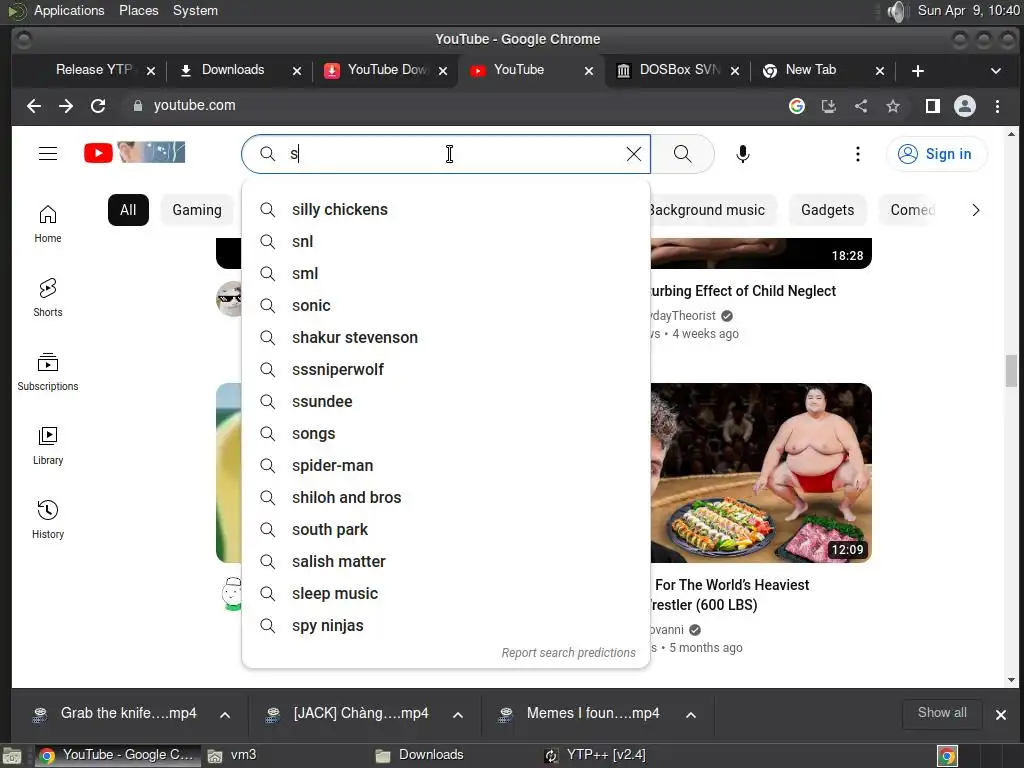Screen dimensions: 1024x768
Task: Expand options for Memes I found download
Action: click(691, 715)
